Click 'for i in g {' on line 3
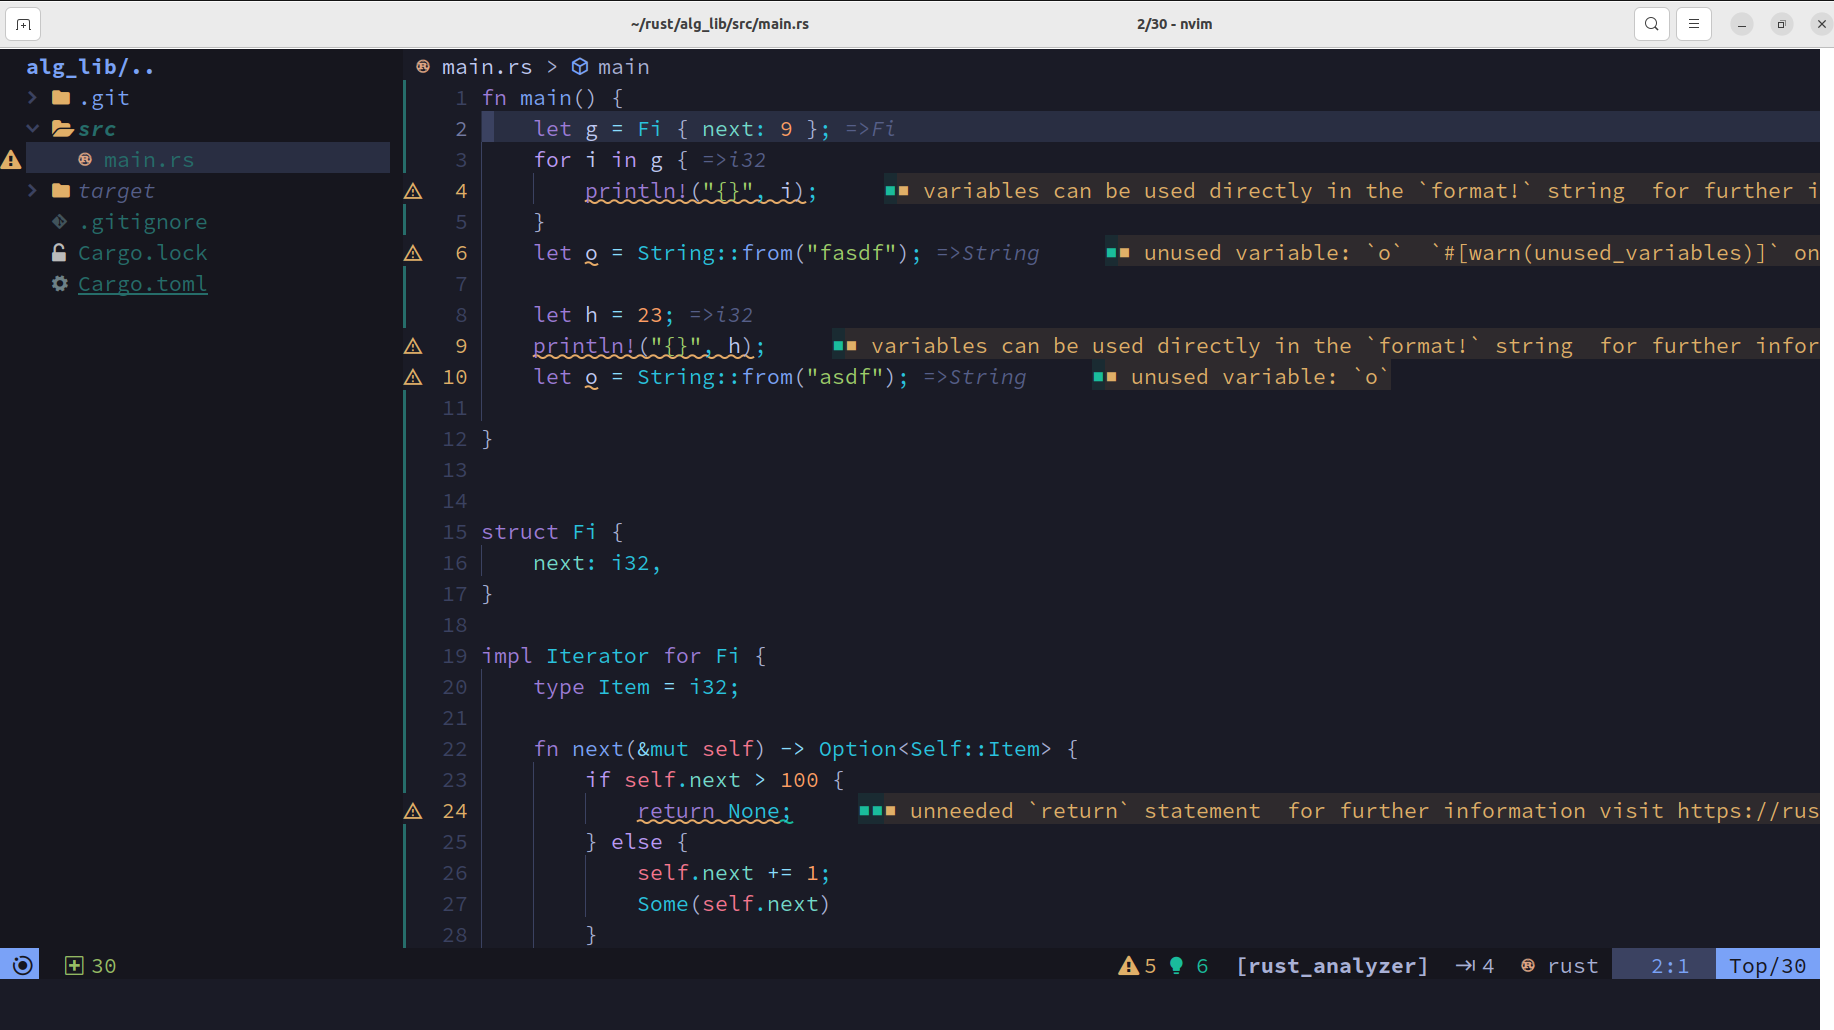This screenshot has height=1030, width=1834. 611,160
